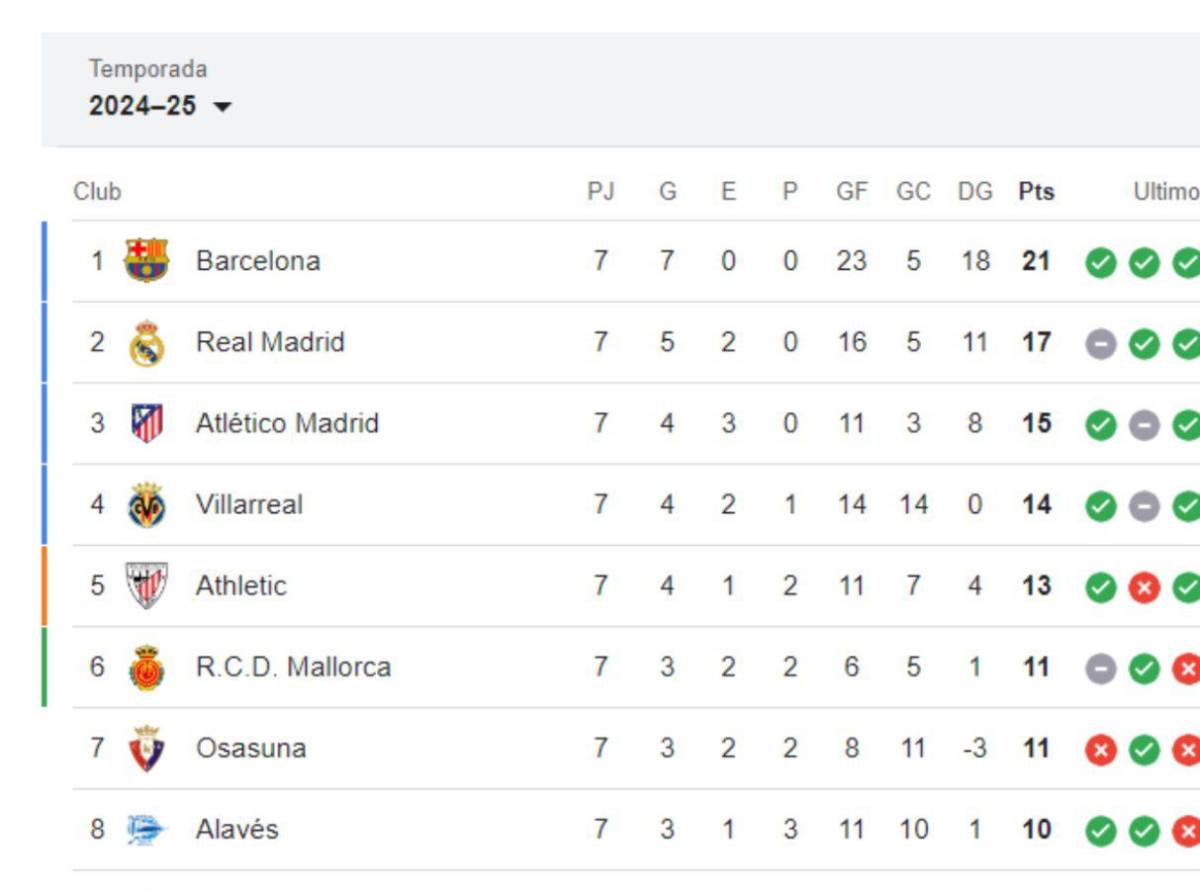Select the Athletic club crest
The width and height of the screenshot is (1200, 890).
(148, 586)
